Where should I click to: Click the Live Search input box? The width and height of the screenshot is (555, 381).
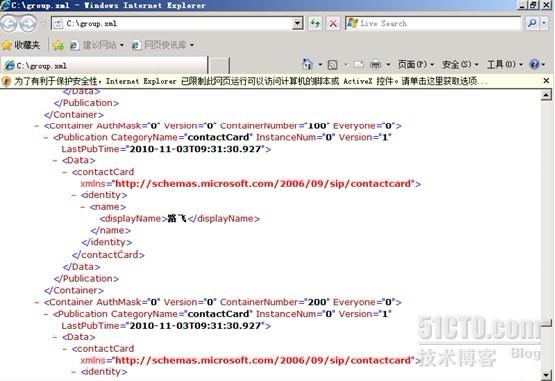(x=439, y=23)
